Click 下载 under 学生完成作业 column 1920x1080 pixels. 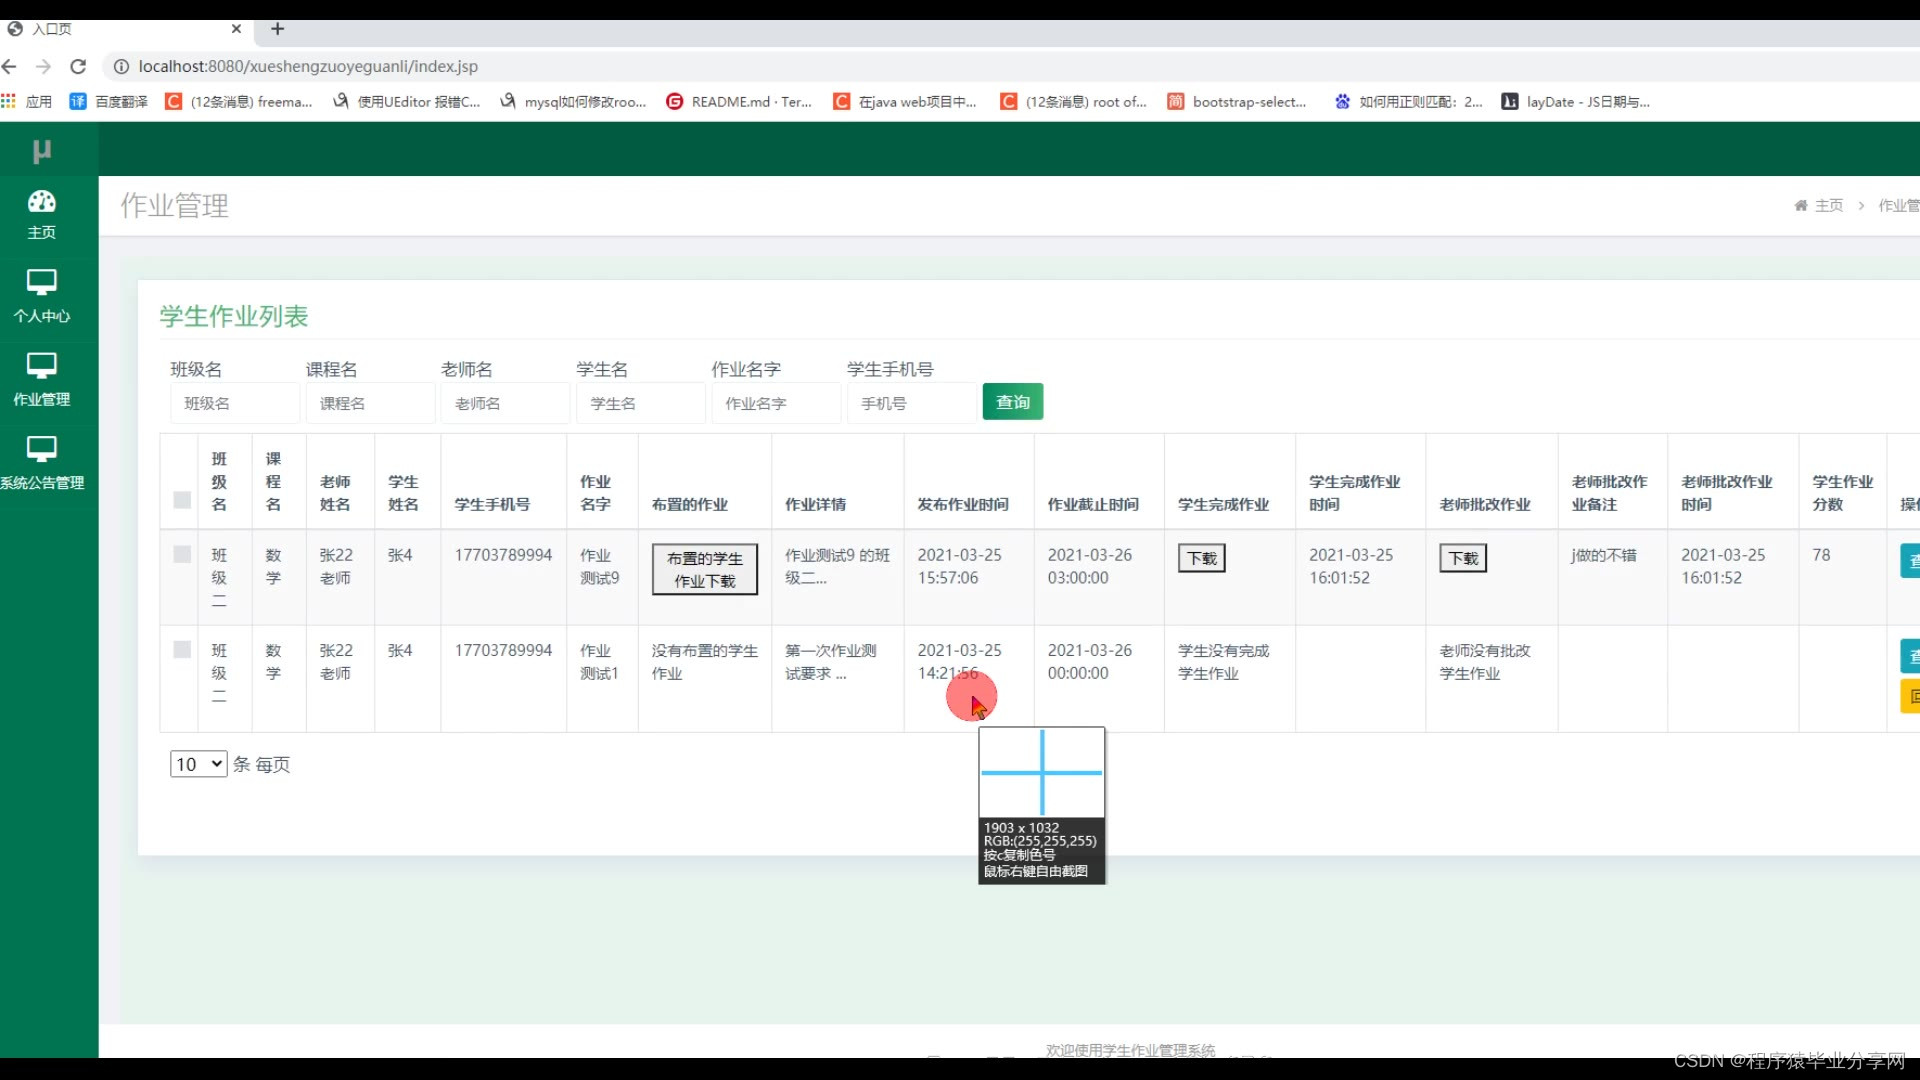point(1202,558)
